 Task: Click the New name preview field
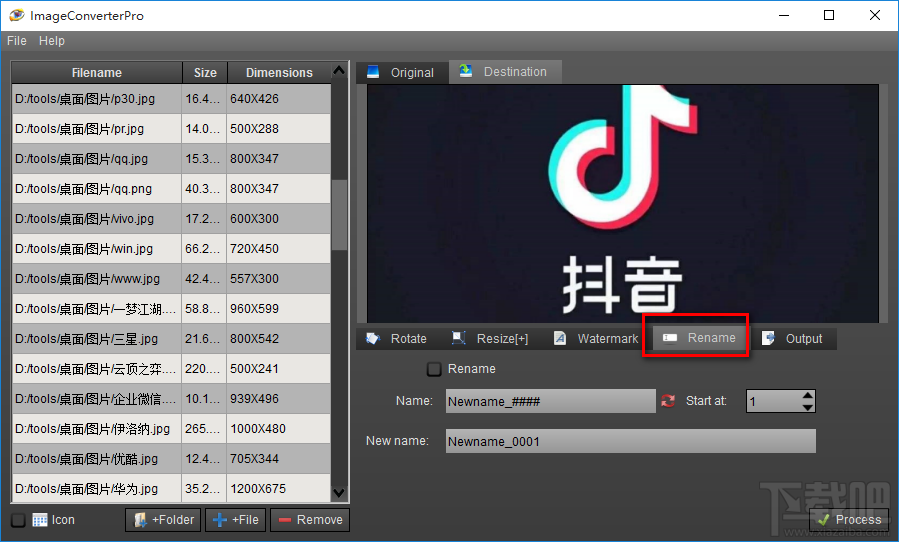[631, 441]
